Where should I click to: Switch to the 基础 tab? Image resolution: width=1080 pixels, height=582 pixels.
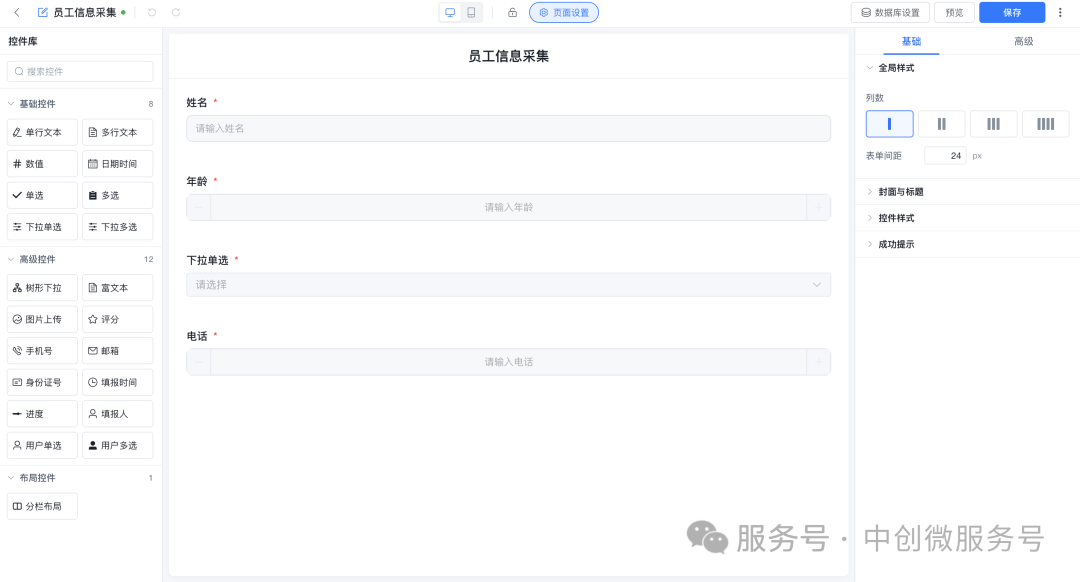tap(911, 41)
